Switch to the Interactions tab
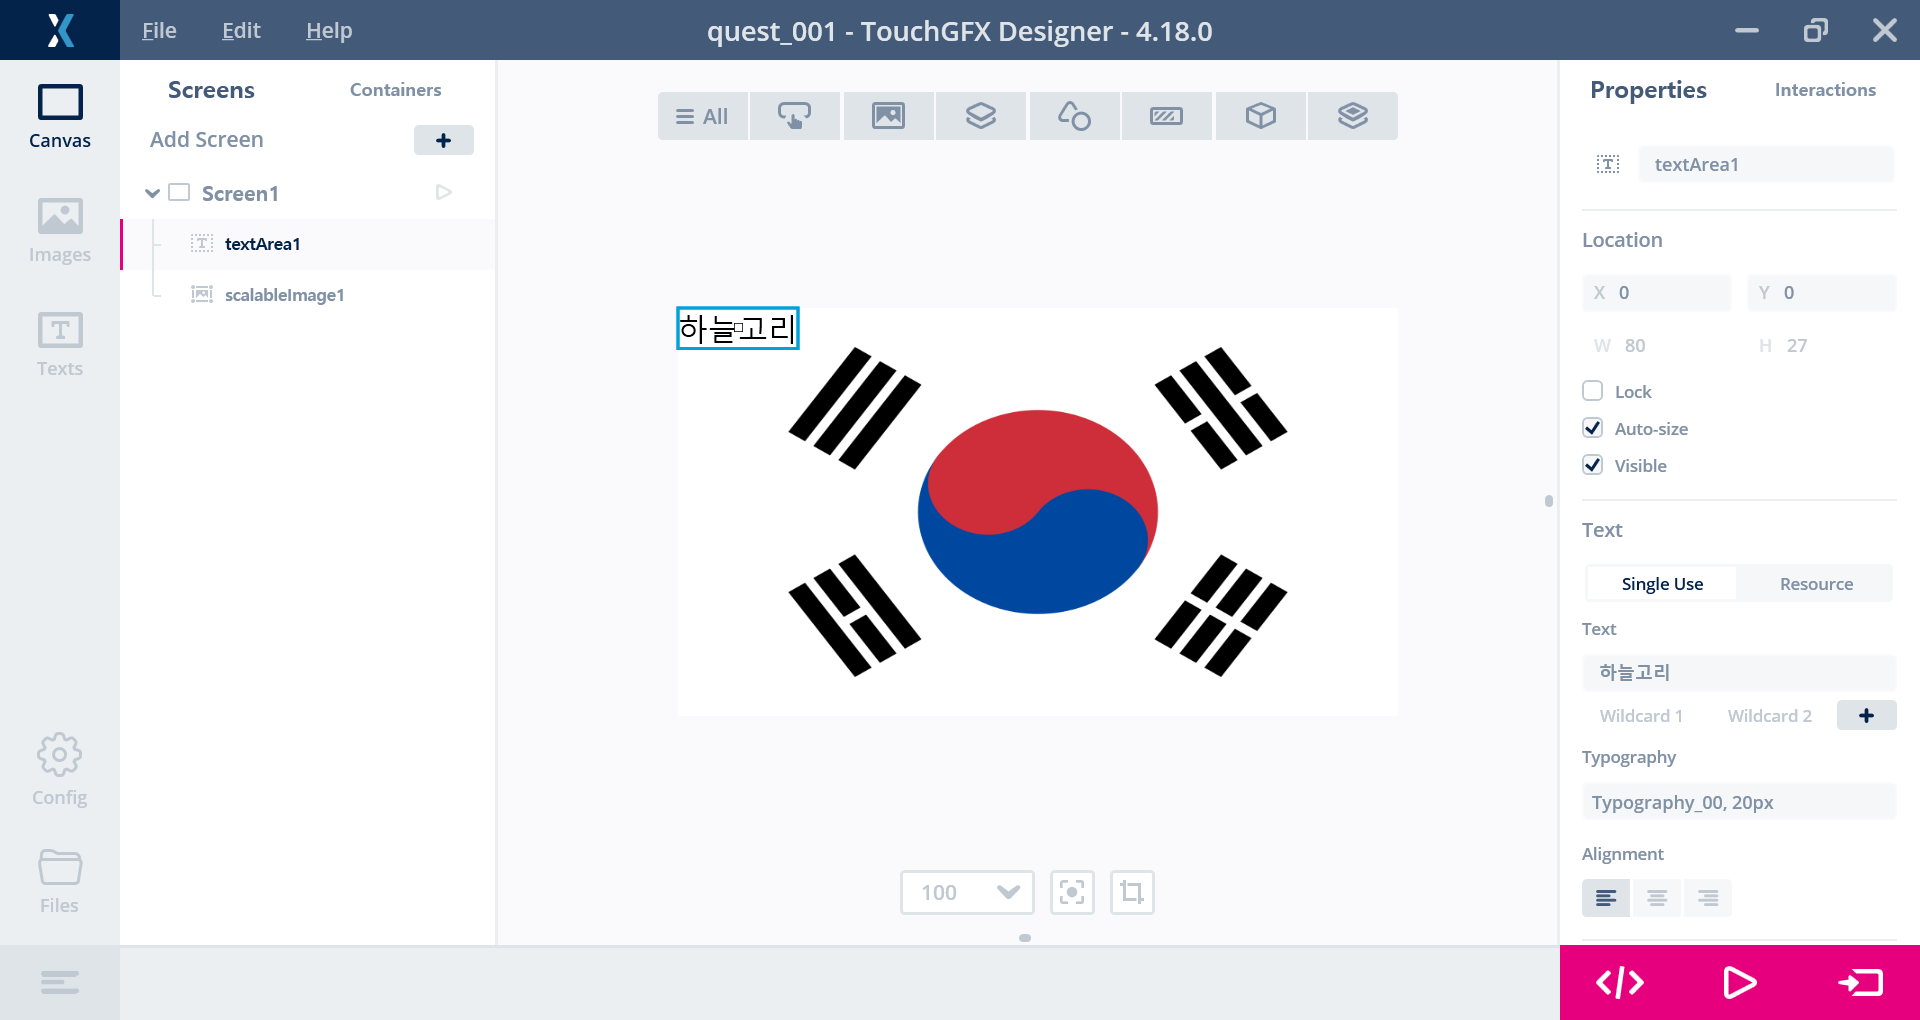This screenshot has width=1920, height=1020. (1825, 90)
